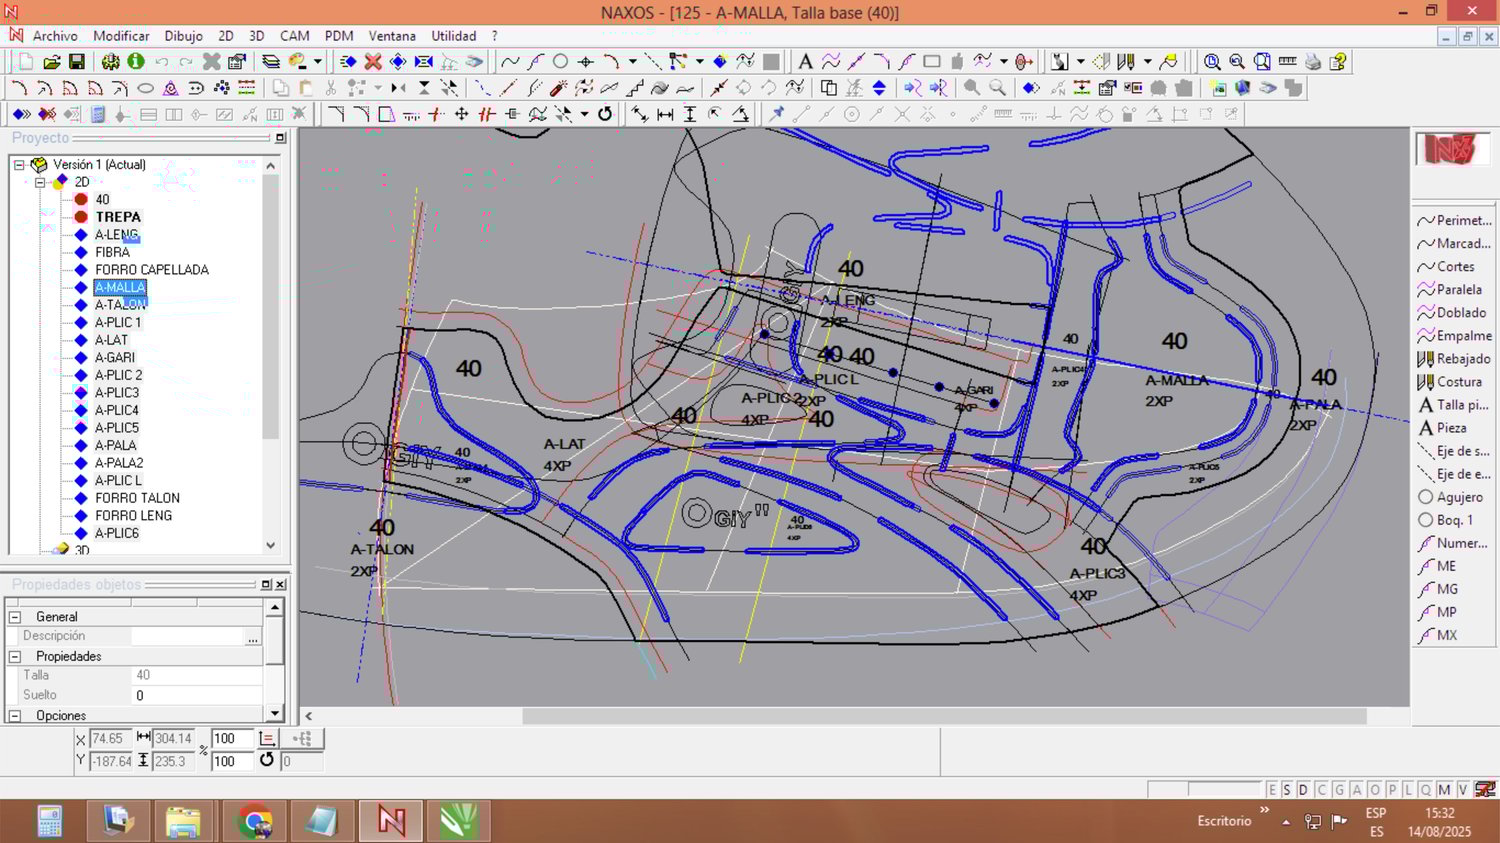This screenshot has height=843, width=1500.
Task: Select FORRO CAPELLADA in project tree
Action: [151, 270]
